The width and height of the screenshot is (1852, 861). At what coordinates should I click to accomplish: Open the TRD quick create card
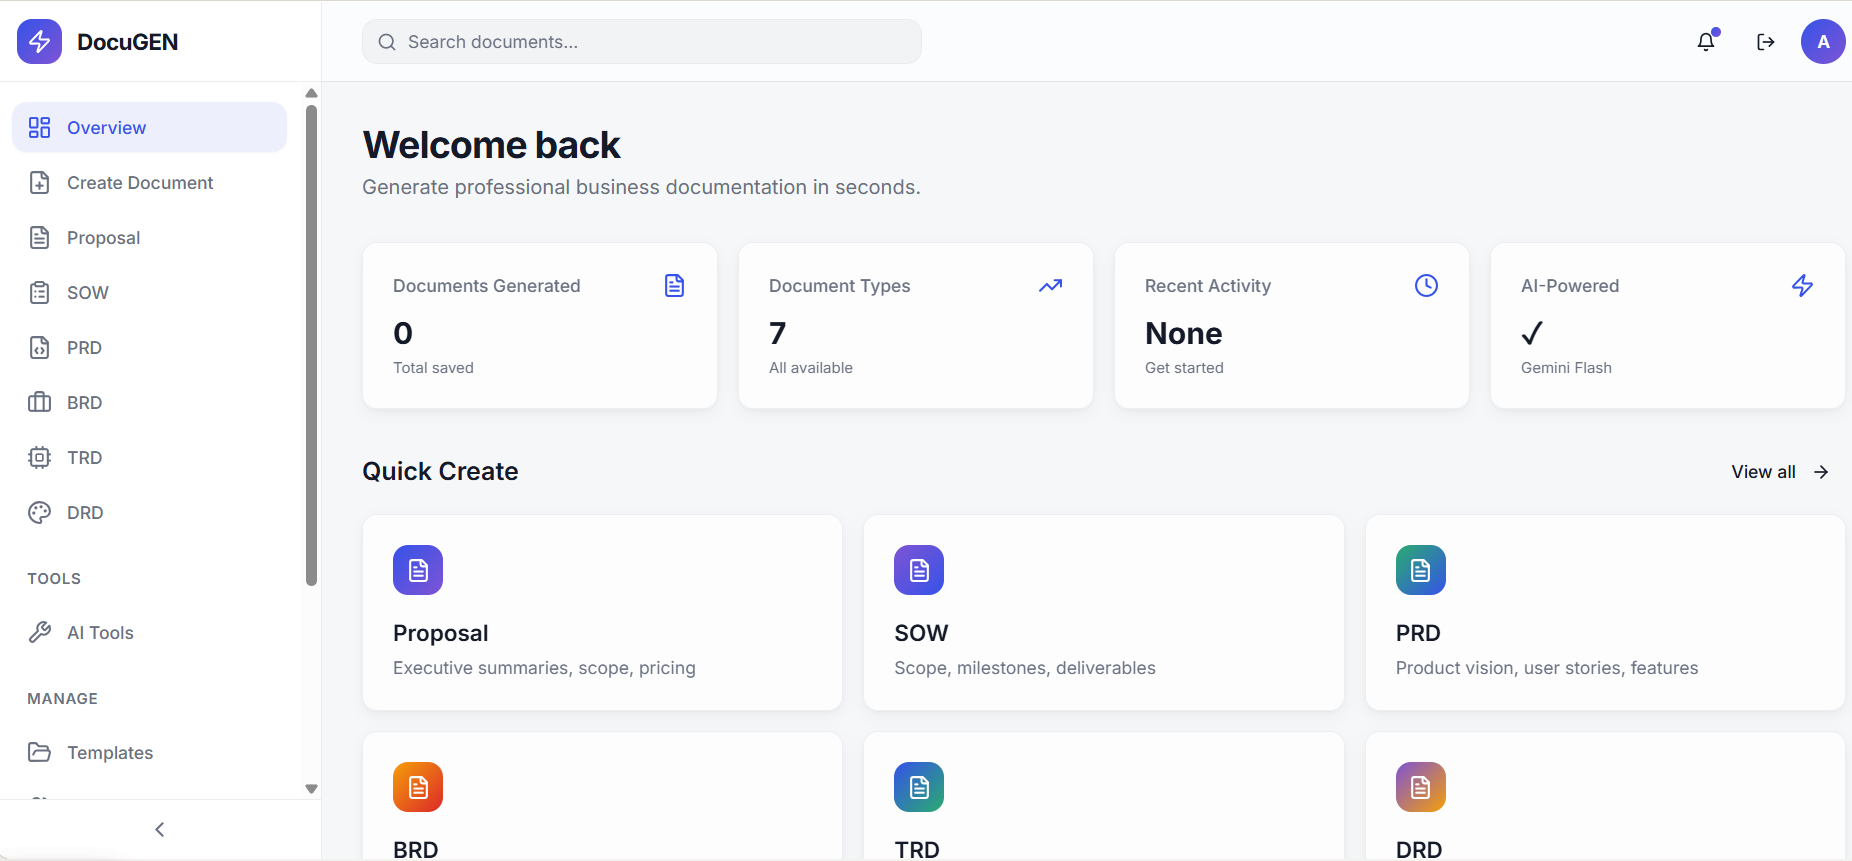[1103, 796]
